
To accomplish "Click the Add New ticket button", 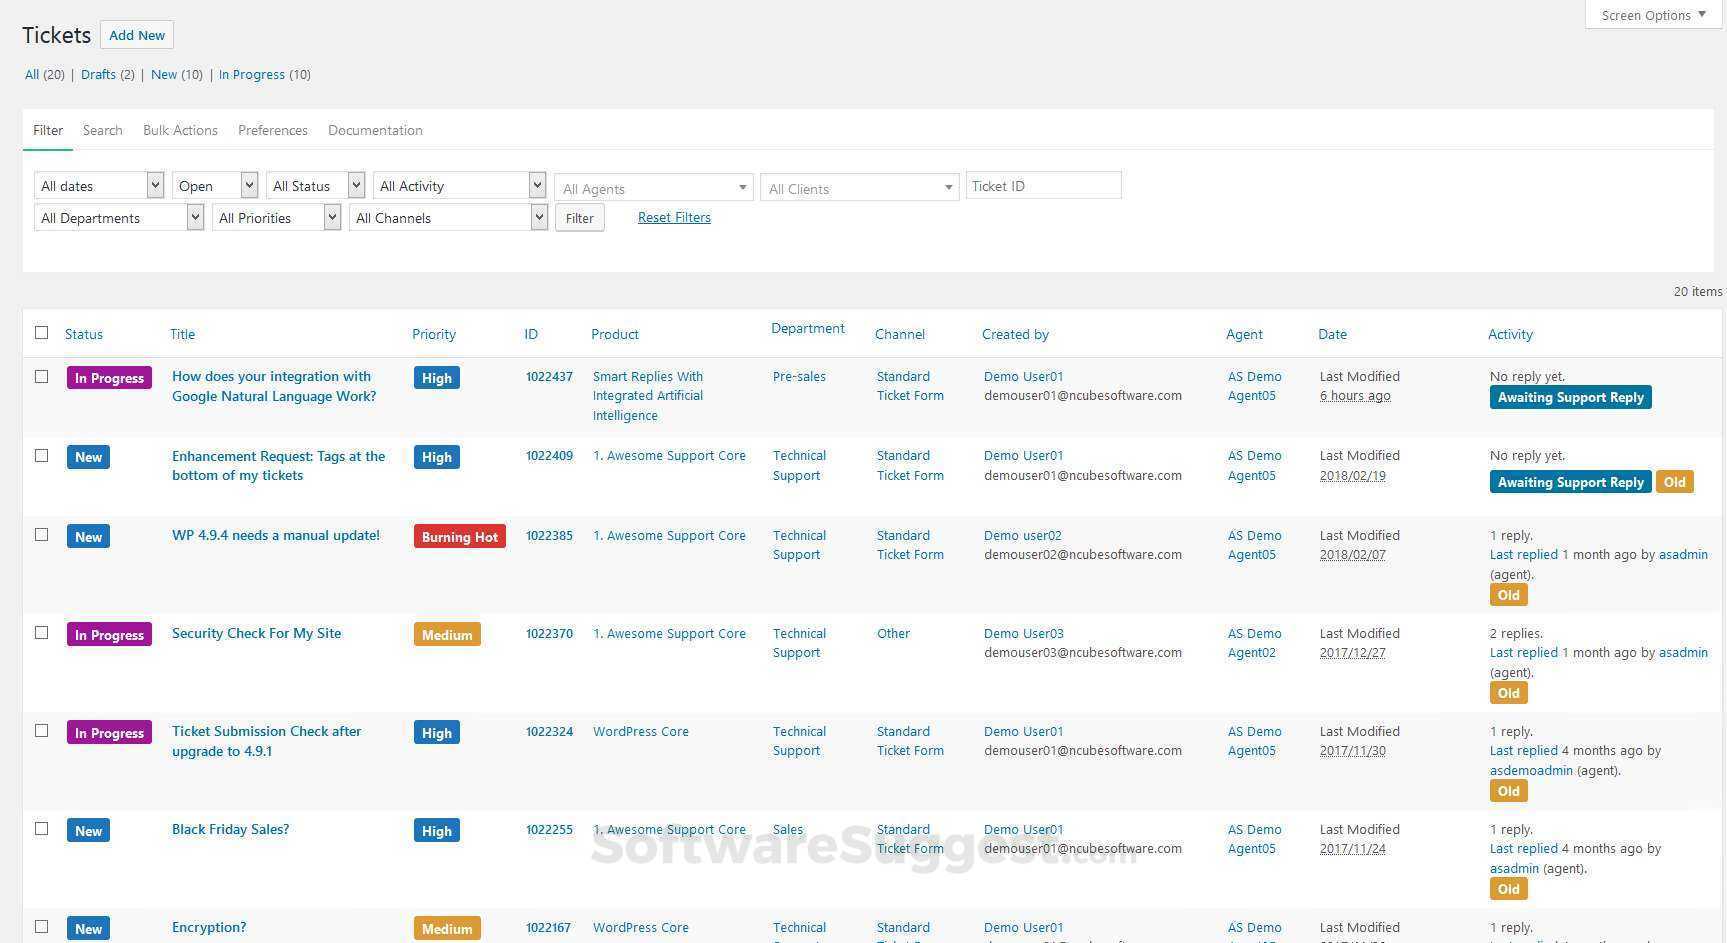I will pos(137,35).
